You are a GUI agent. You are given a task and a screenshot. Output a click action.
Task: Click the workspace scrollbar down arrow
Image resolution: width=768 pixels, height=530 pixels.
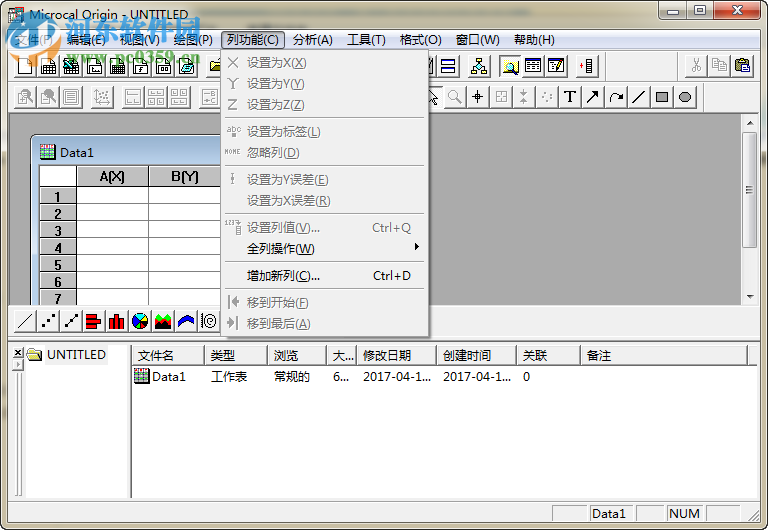(750, 297)
